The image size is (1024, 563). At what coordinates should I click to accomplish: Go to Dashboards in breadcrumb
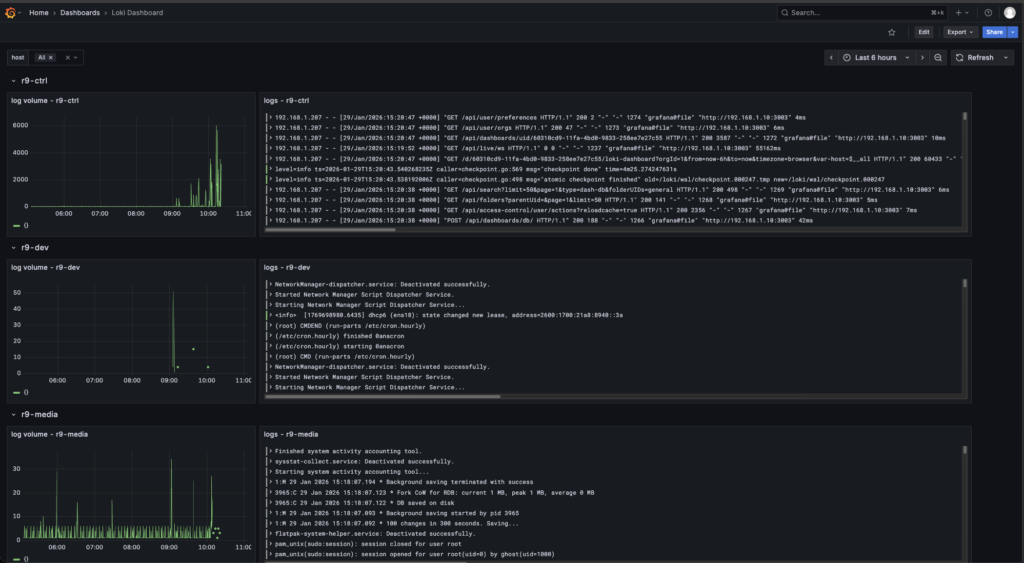coord(80,13)
